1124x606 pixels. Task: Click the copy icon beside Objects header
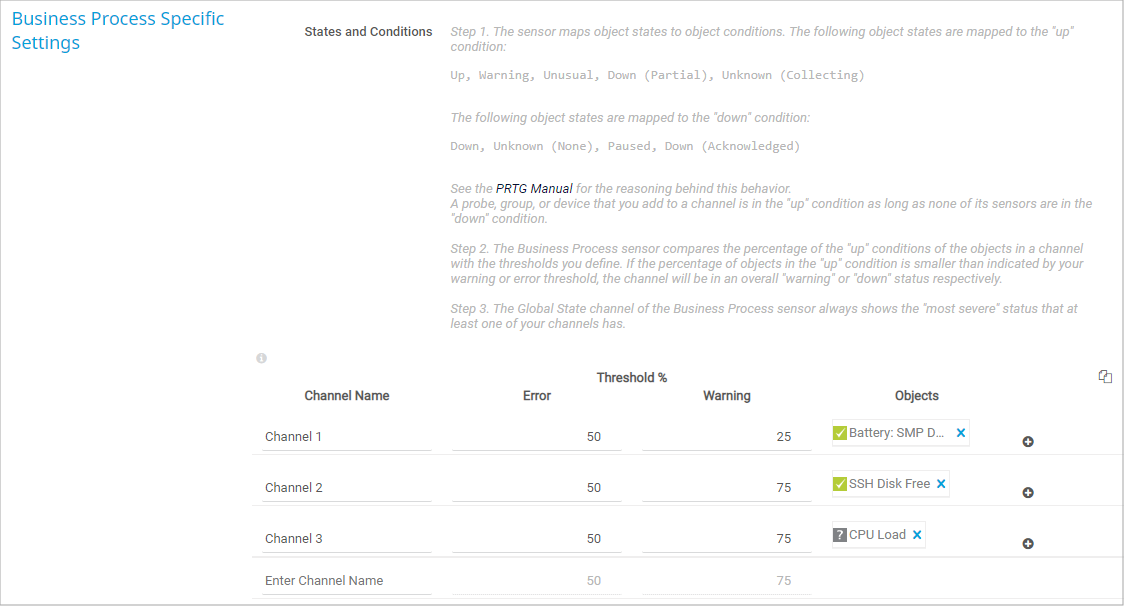tap(1105, 377)
